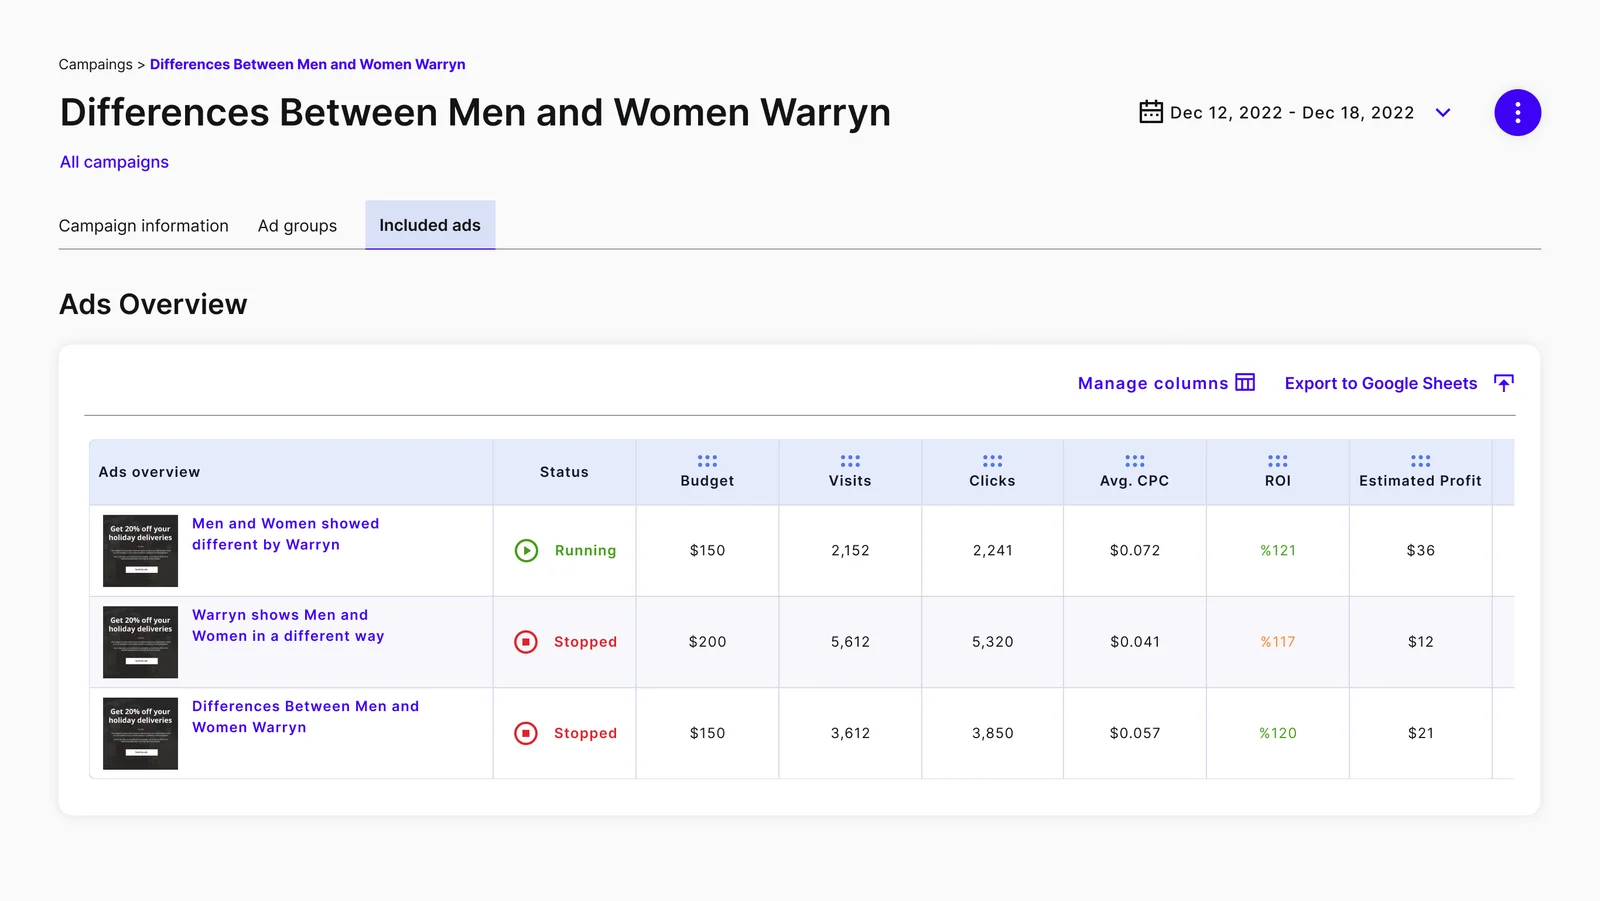The height and width of the screenshot is (901, 1600).
Task: Grab the drag handle above Avg. CPC column
Action: point(1135,461)
